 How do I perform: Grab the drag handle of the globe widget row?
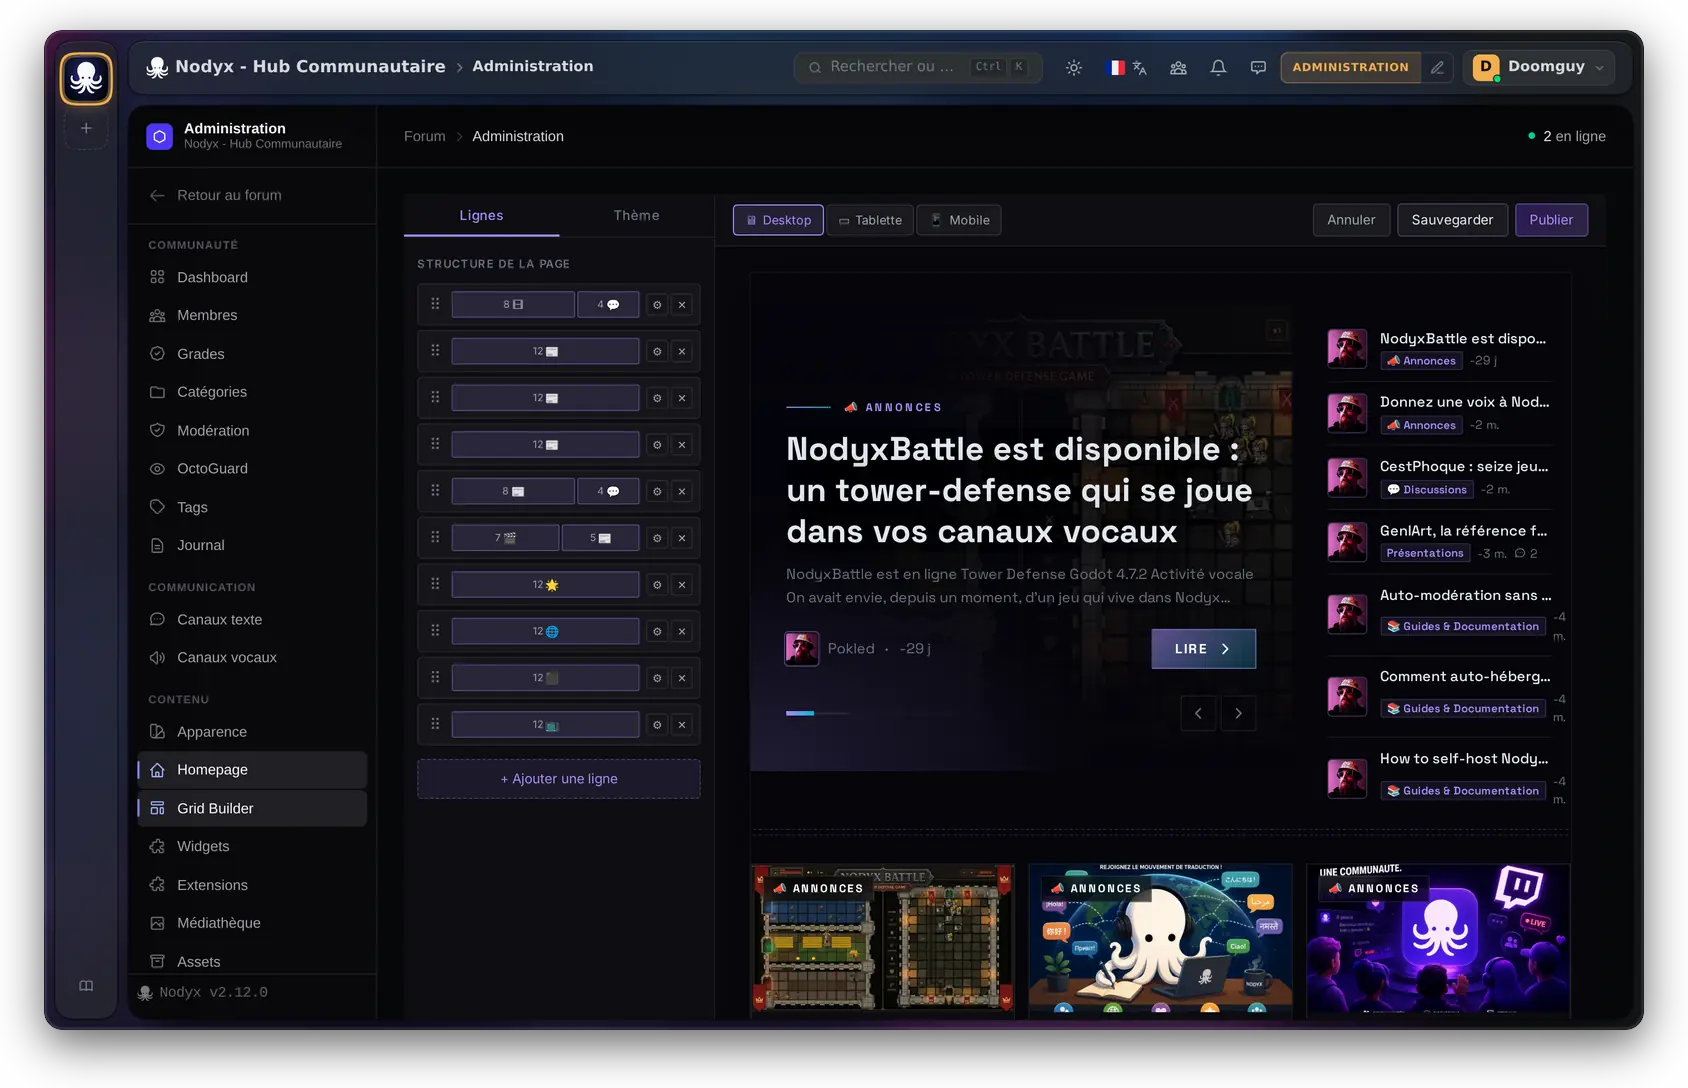click(x=435, y=631)
